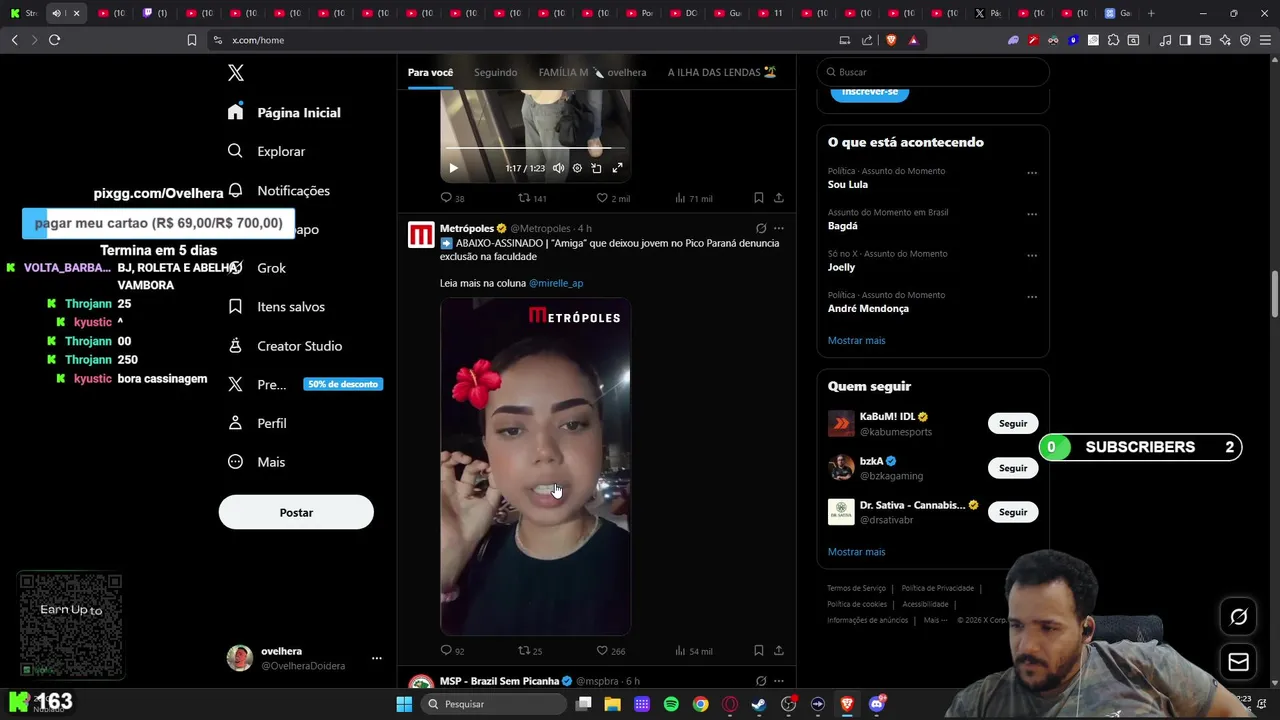
Task: Show more trends under O que está acontecendo
Action: coord(856,340)
